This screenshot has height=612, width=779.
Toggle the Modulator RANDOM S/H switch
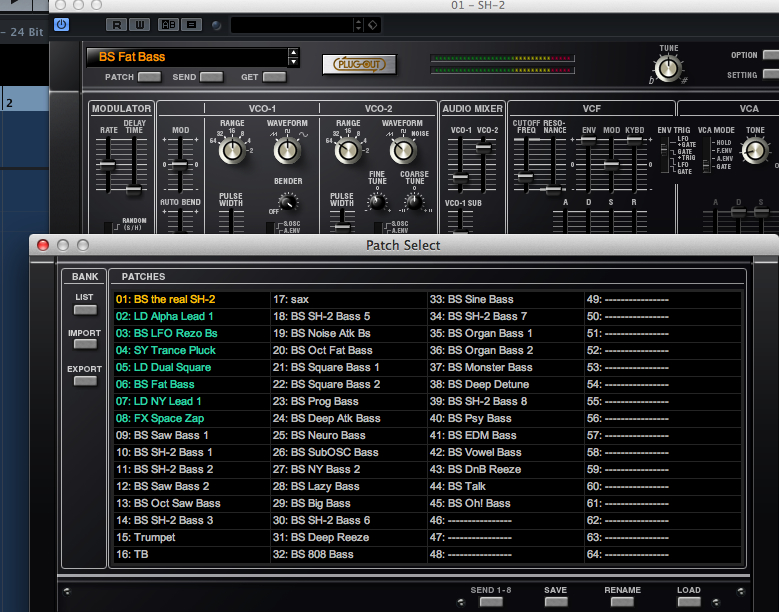pos(108,227)
